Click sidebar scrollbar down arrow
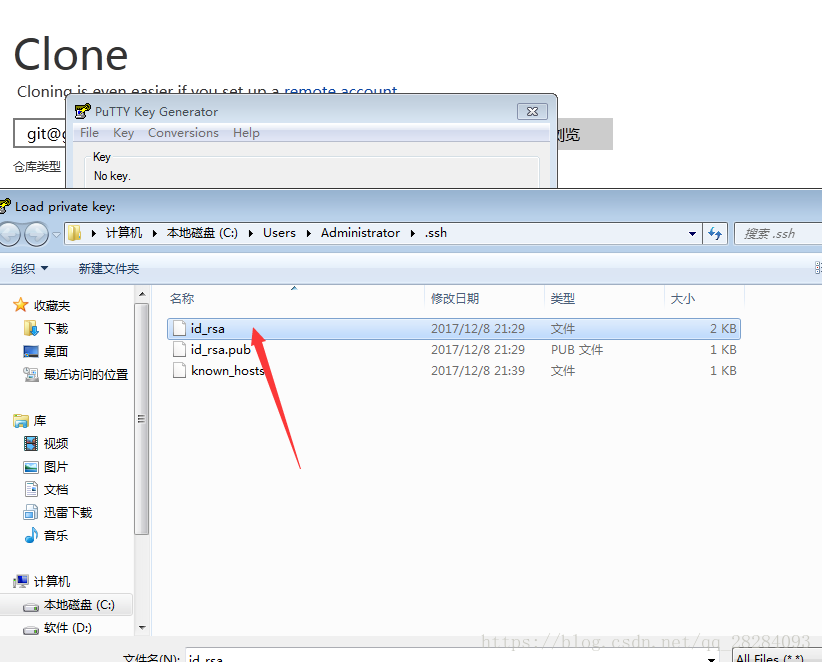 point(142,627)
